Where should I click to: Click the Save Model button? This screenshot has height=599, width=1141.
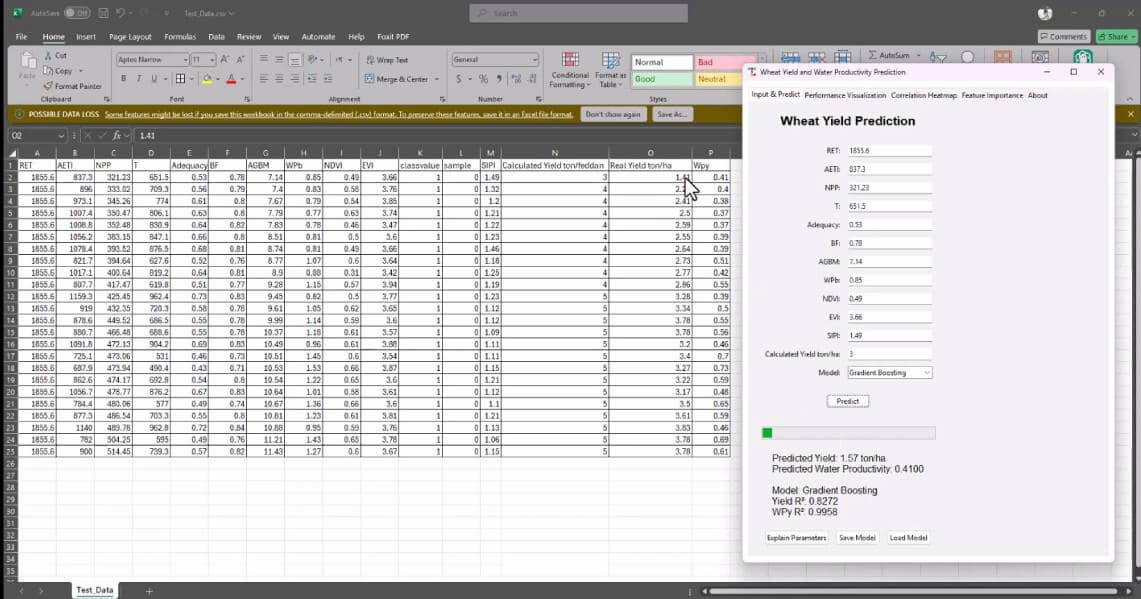pyautogui.click(x=857, y=538)
